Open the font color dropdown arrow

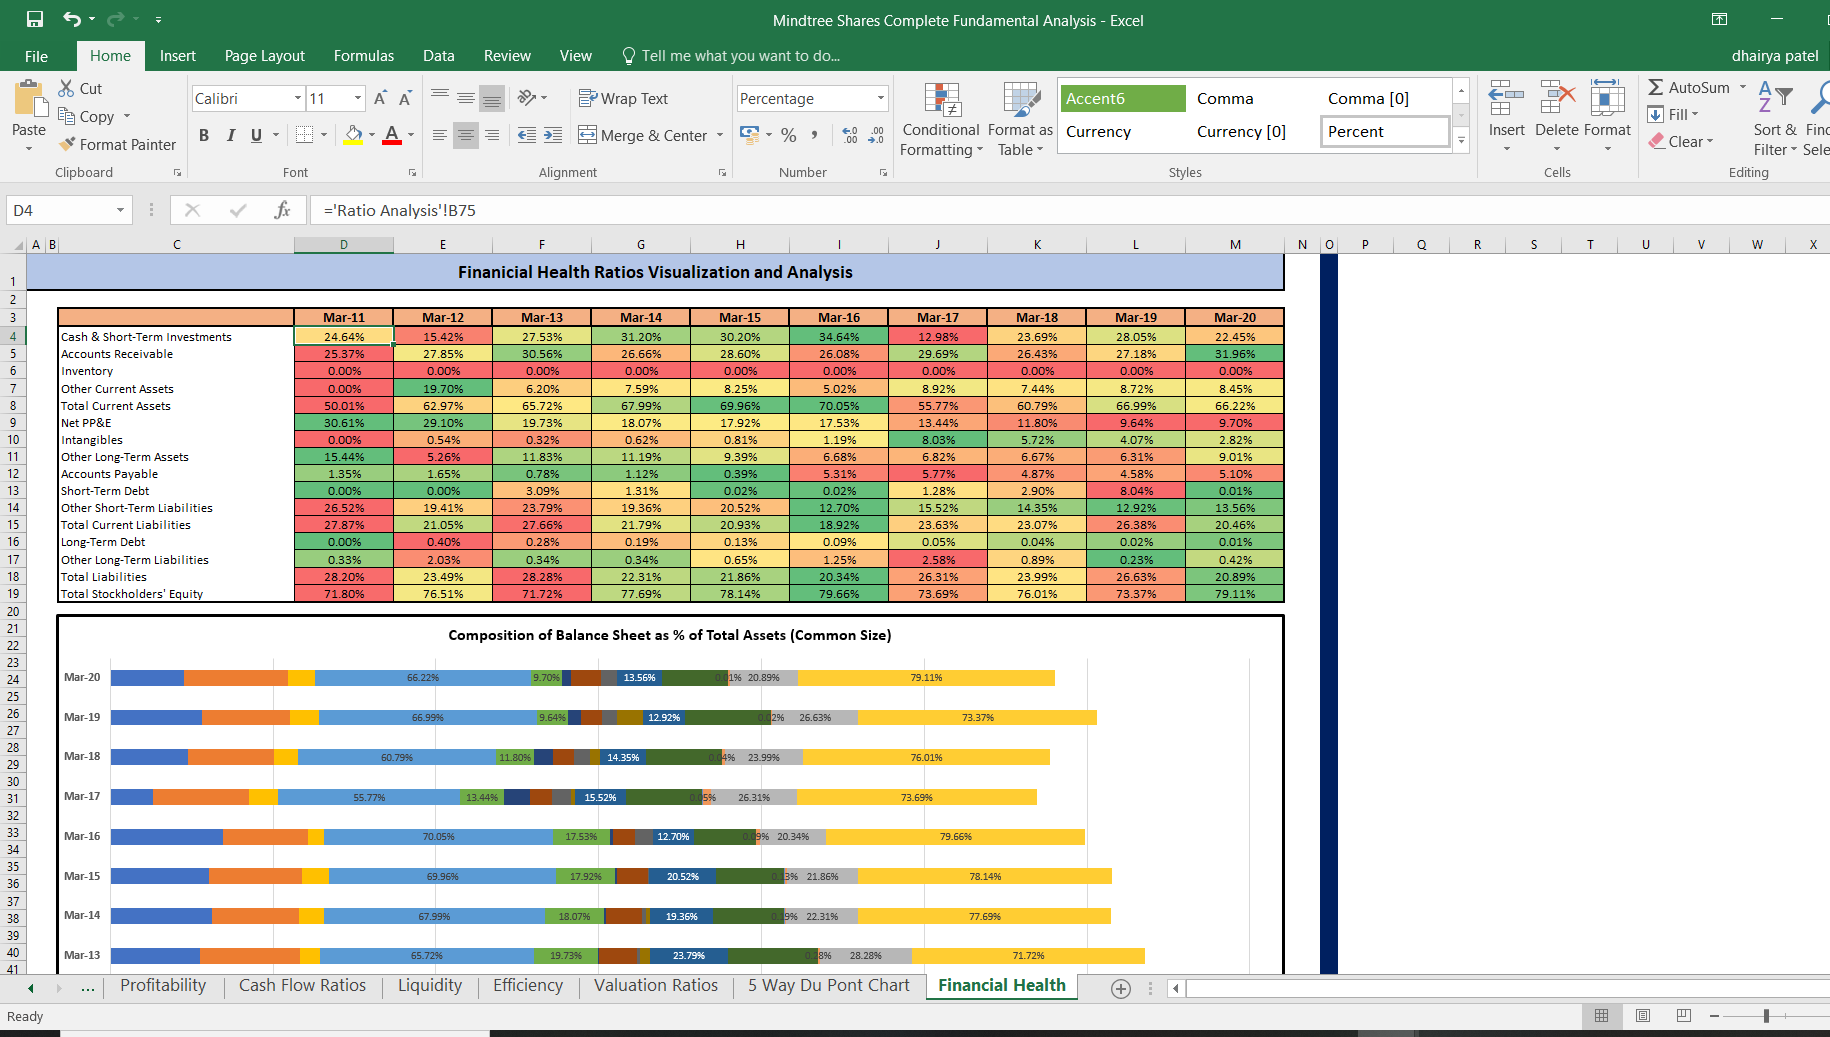point(411,135)
